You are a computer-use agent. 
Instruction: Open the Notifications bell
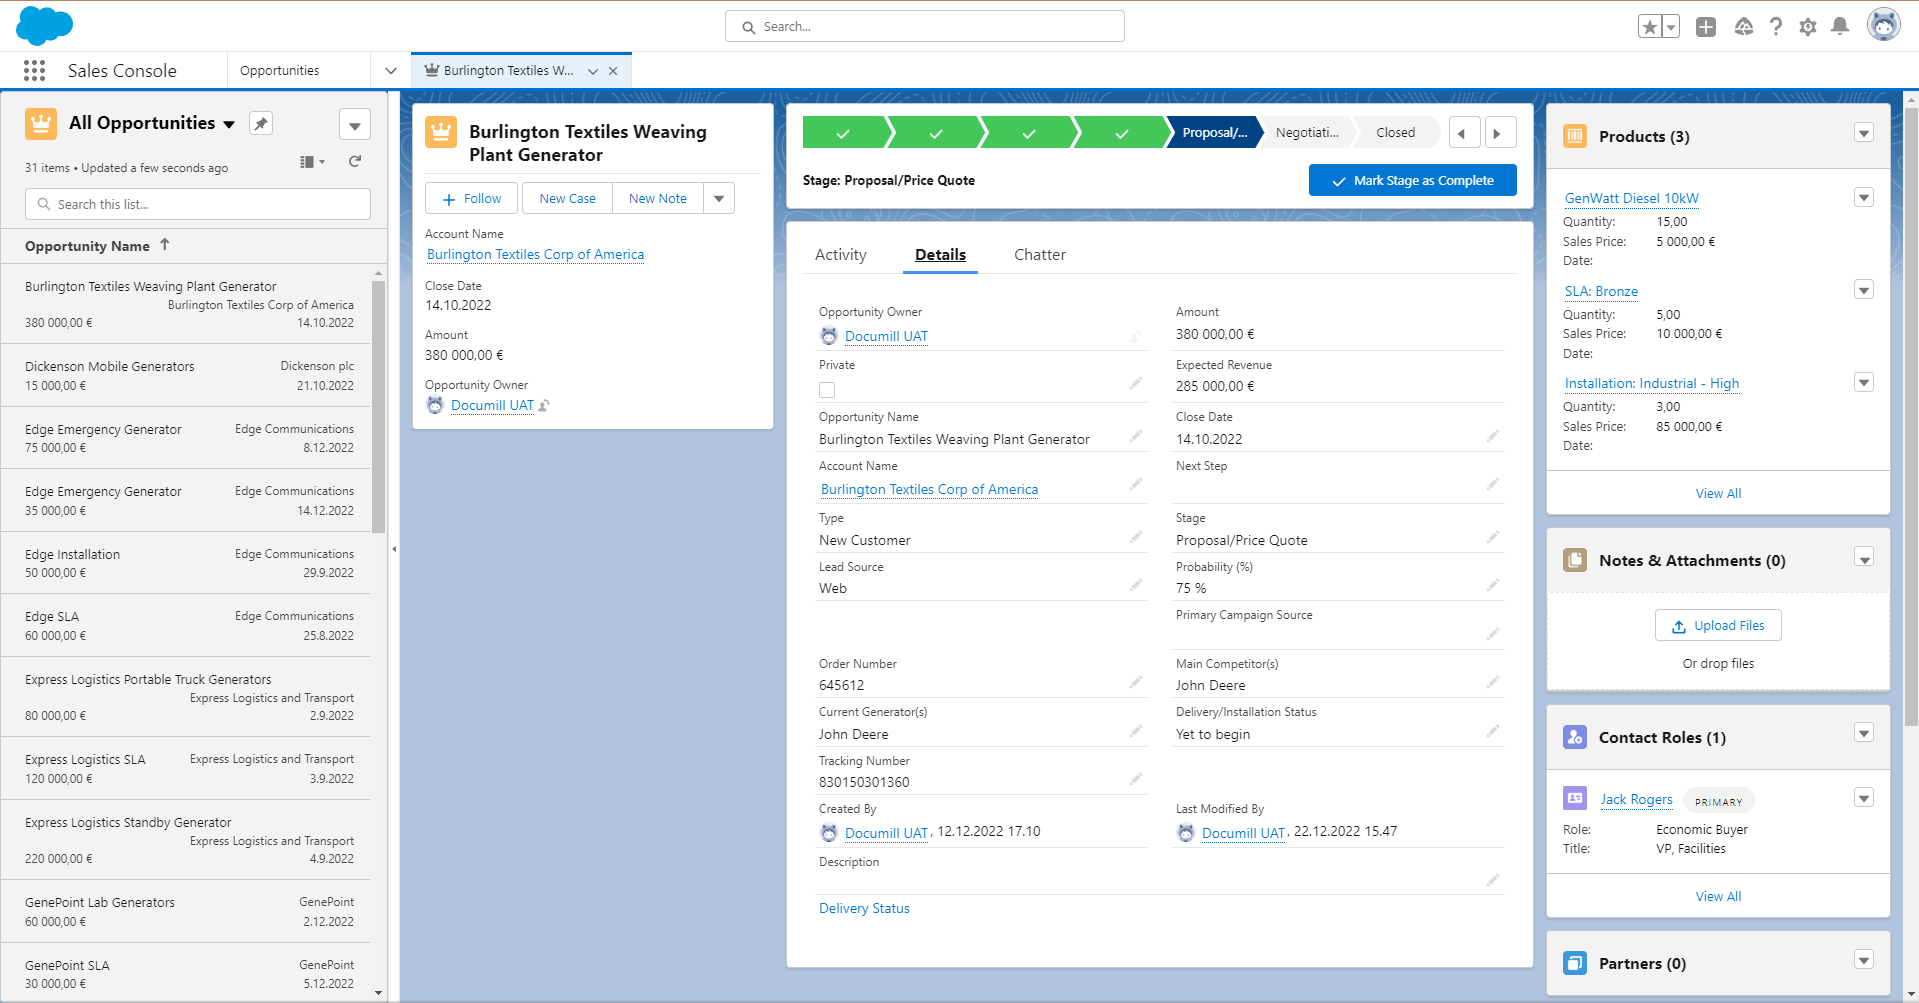click(x=1840, y=27)
